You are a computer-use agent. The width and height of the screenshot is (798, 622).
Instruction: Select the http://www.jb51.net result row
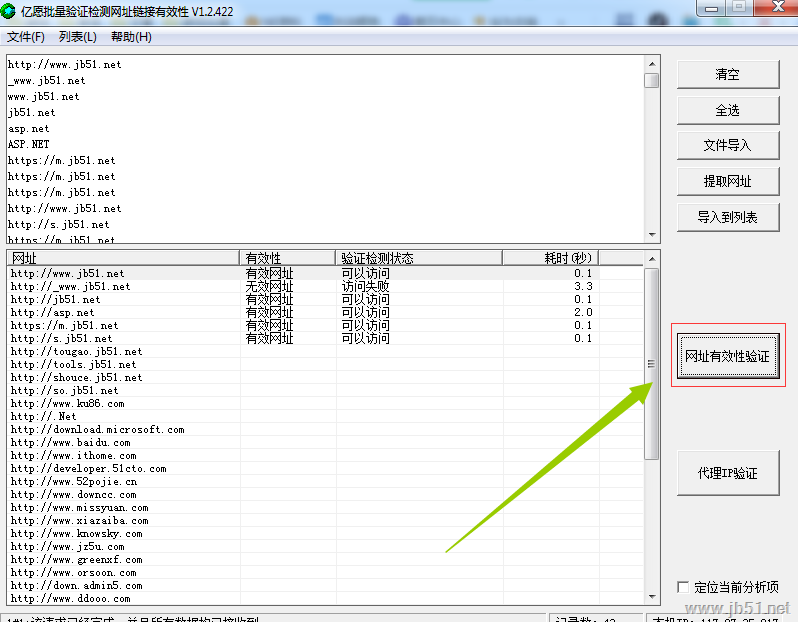[x=326, y=273]
